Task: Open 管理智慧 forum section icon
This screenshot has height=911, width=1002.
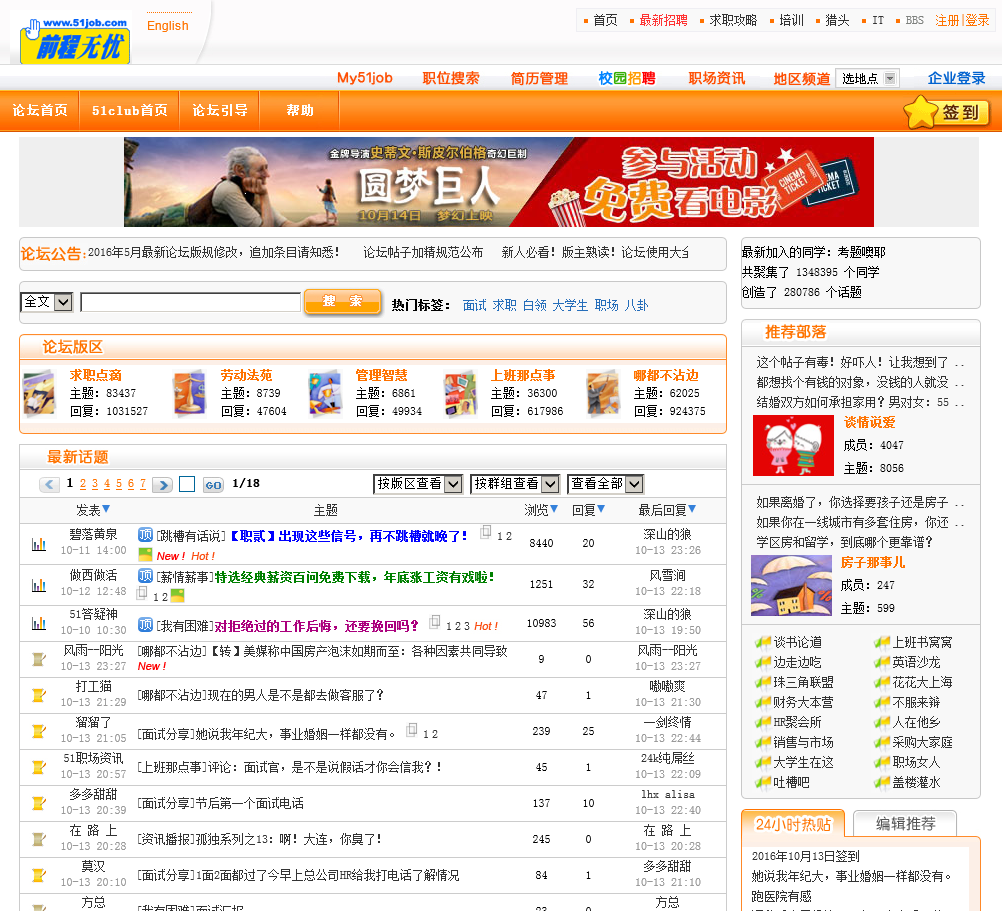Action: point(325,394)
